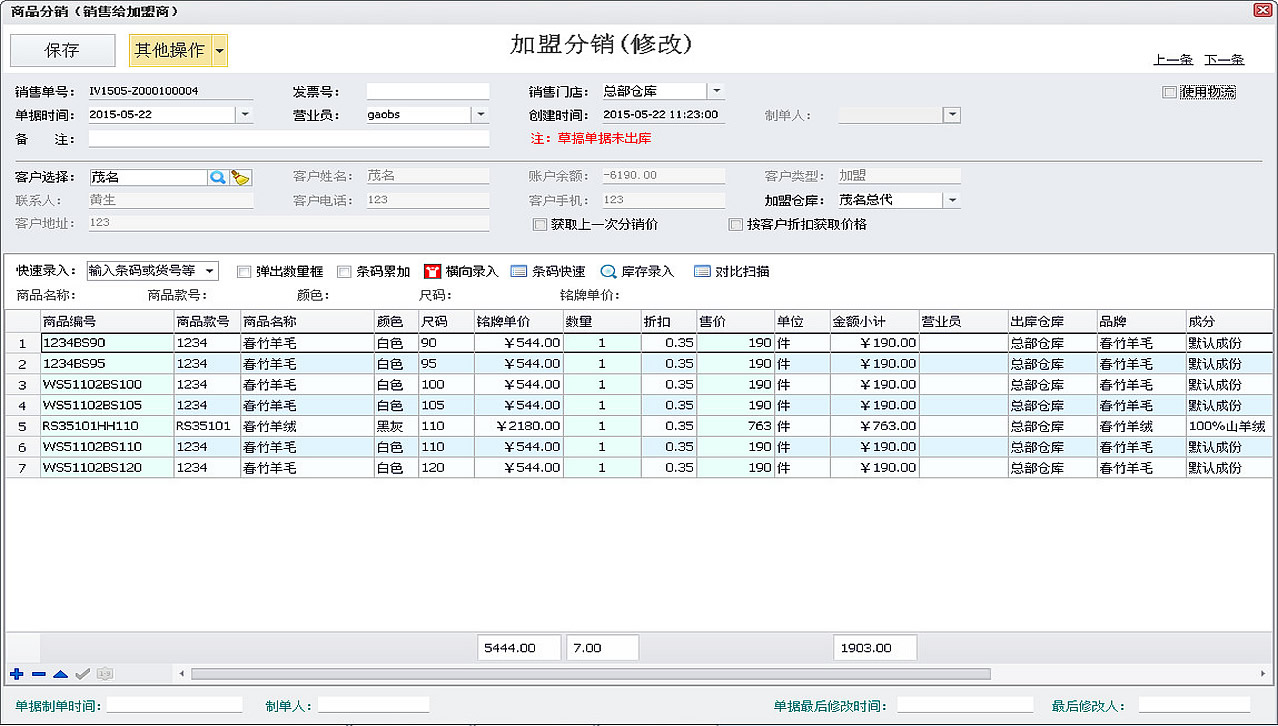Open 库存录入 stock entry

636,271
